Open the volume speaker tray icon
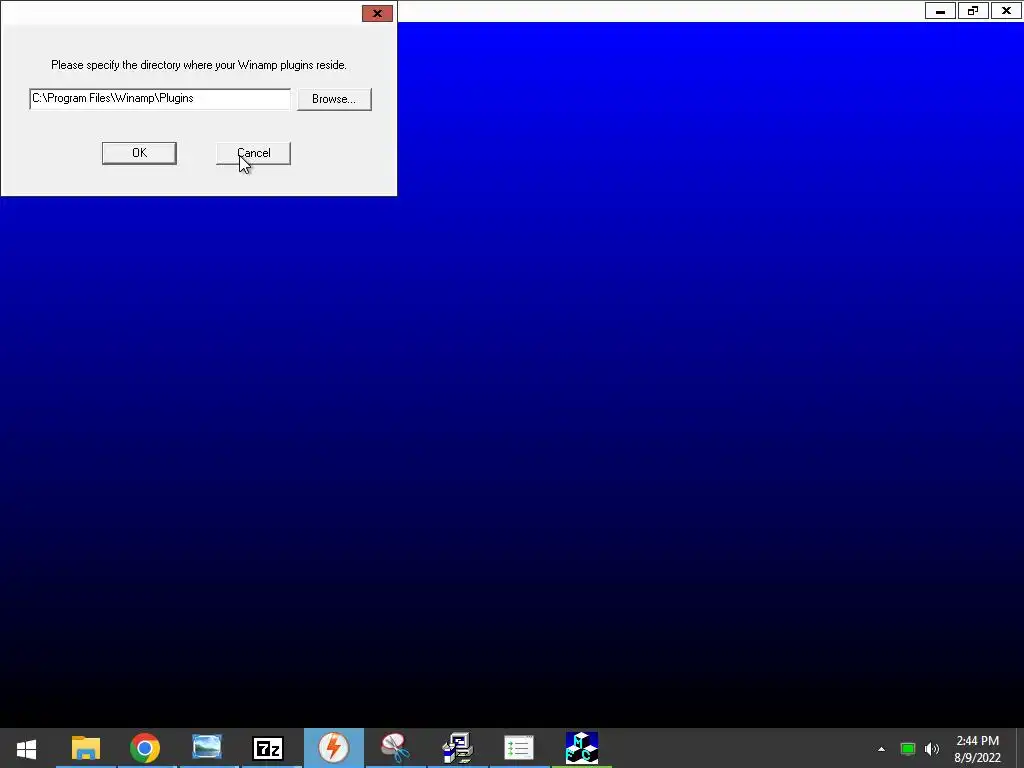 coord(932,749)
